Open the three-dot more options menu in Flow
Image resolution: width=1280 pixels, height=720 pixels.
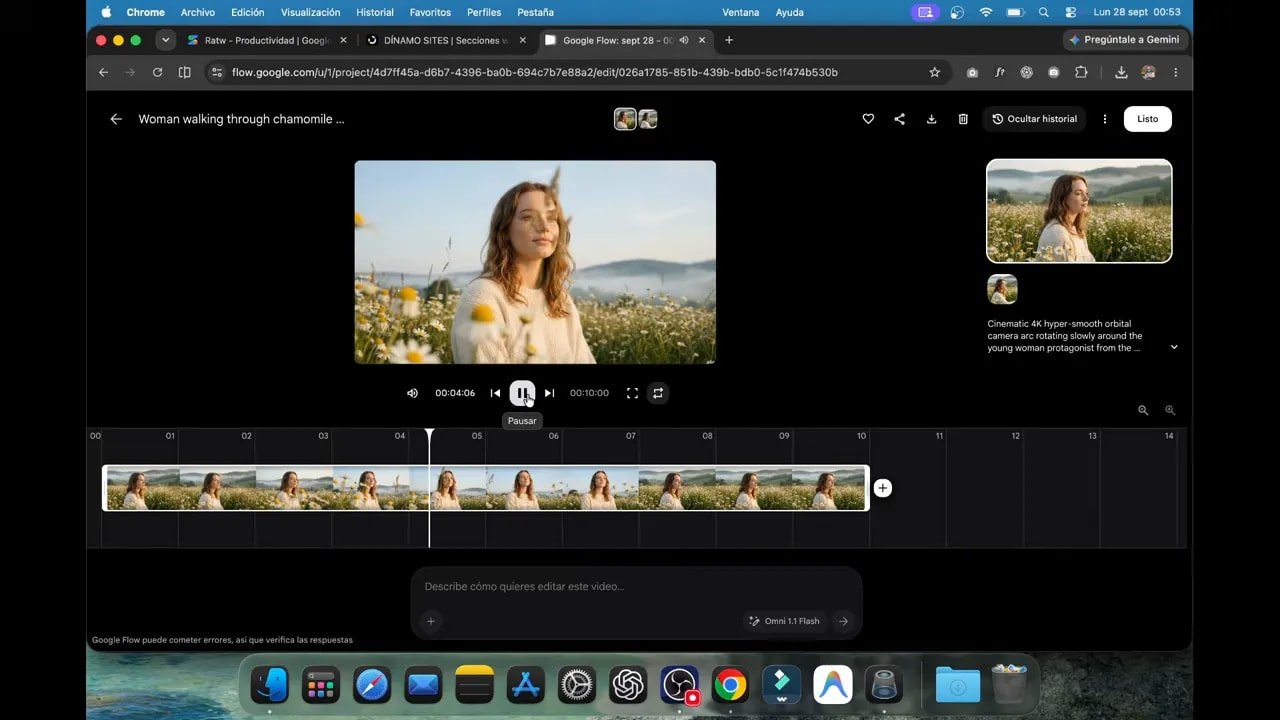coord(1105,119)
